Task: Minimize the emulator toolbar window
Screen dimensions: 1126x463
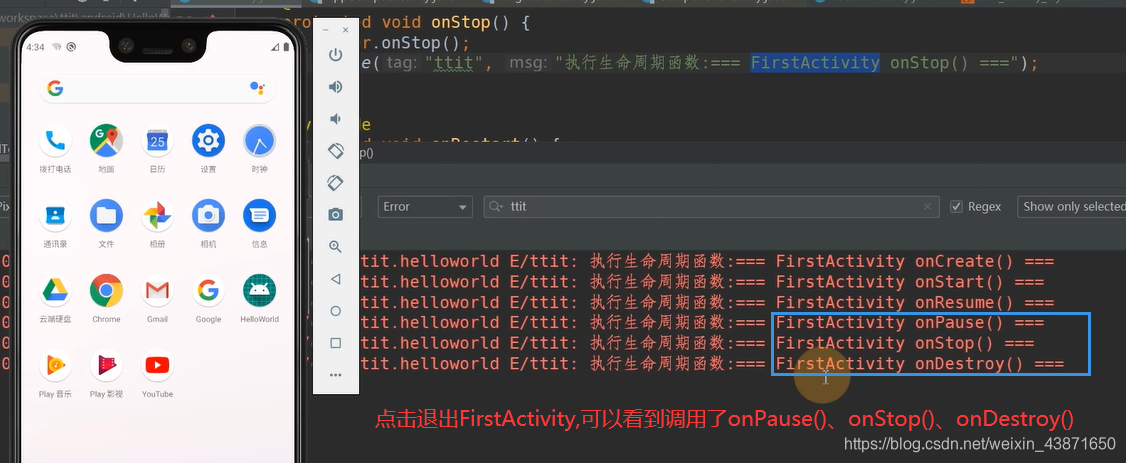Action: coord(326,30)
